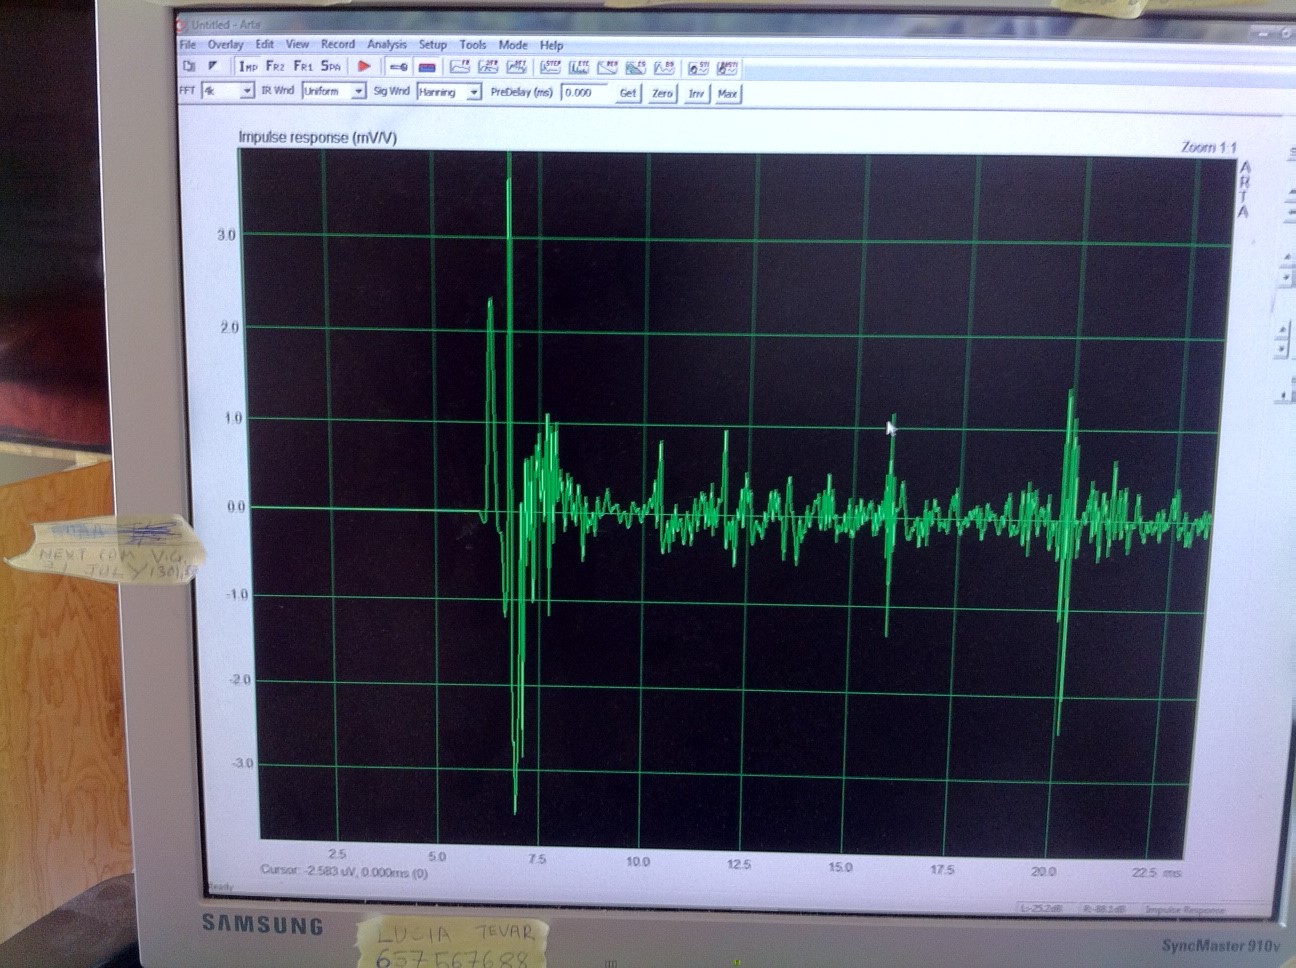
Task: Open the Setup menu
Action: point(432,44)
